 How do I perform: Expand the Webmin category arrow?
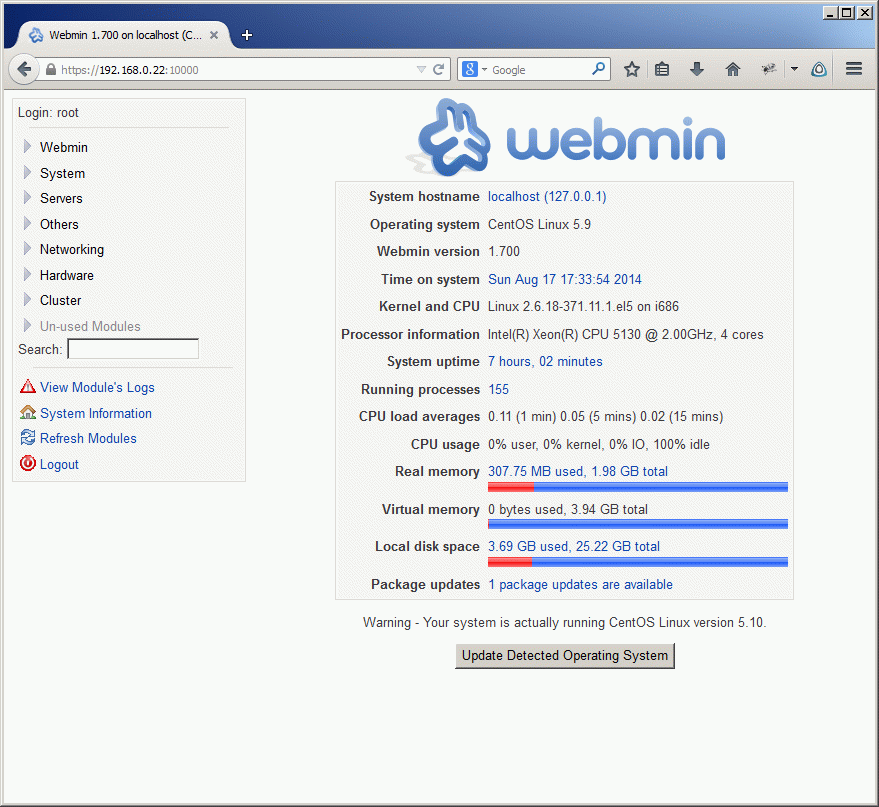tap(27, 146)
